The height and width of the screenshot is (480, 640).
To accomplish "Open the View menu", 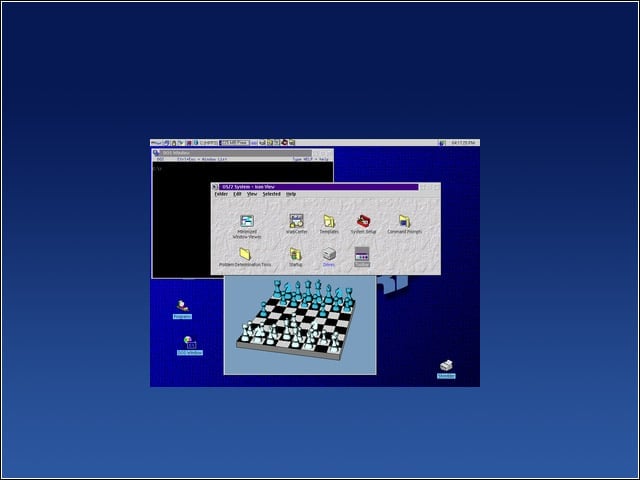I will (x=252, y=194).
